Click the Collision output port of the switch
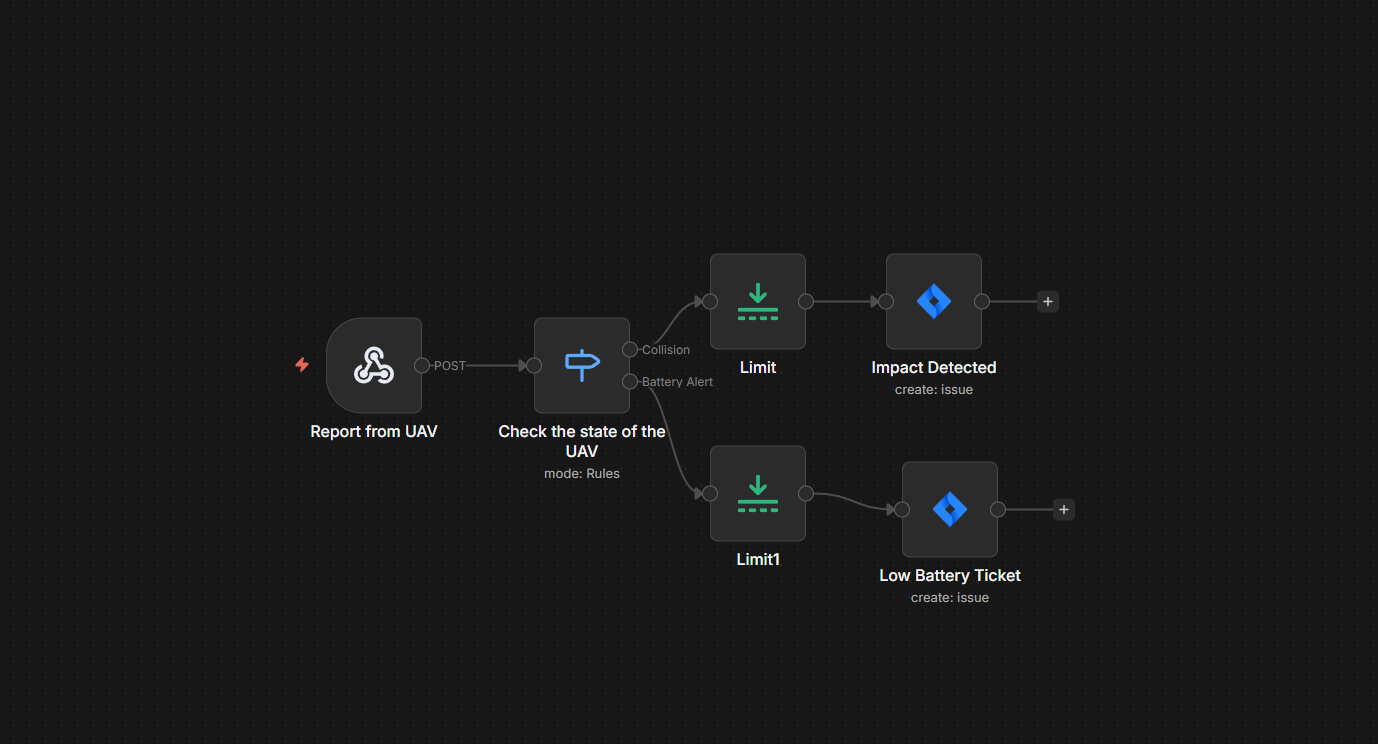The width and height of the screenshot is (1378, 744). coord(630,349)
